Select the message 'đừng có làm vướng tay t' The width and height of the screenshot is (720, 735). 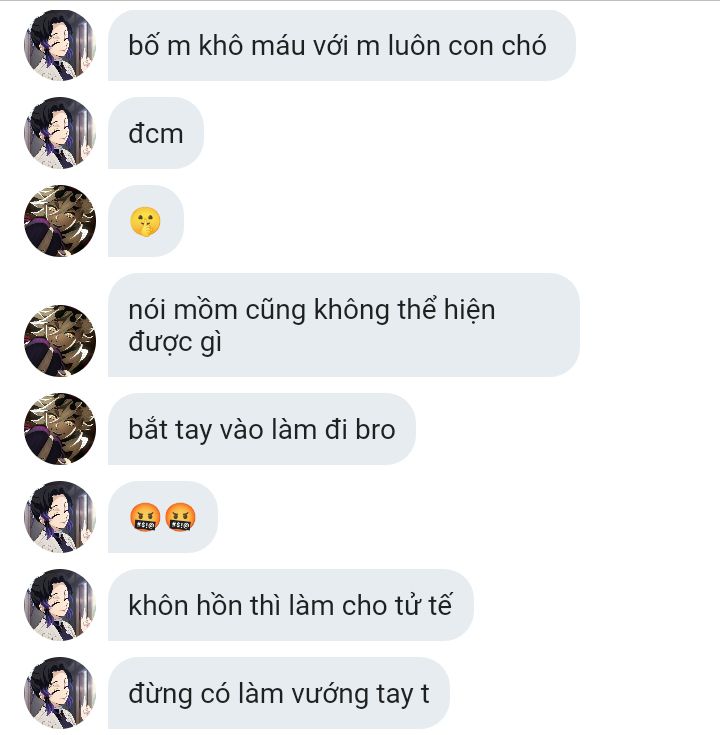point(279,693)
